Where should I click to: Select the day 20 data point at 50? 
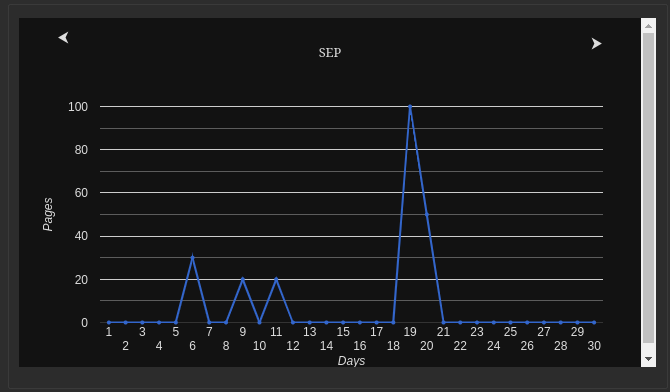(x=426, y=214)
